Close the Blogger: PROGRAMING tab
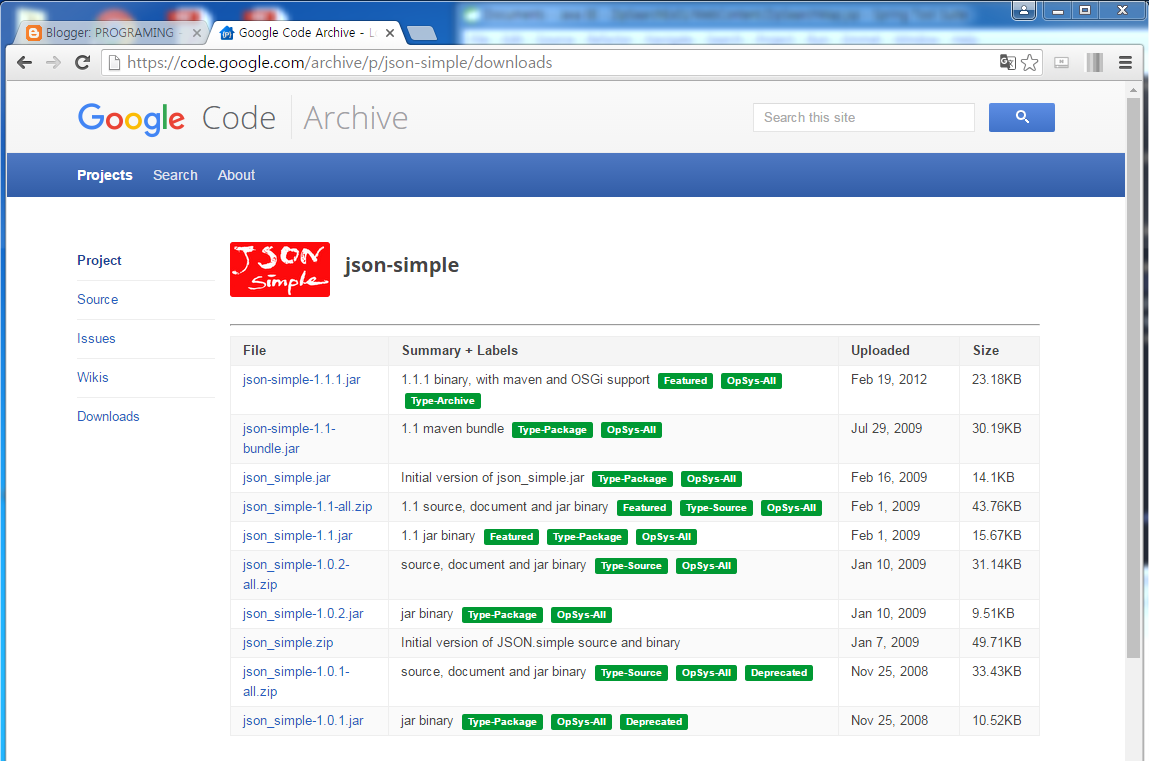The width and height of the screenshot is (1149, 761). tap(196, 33)
